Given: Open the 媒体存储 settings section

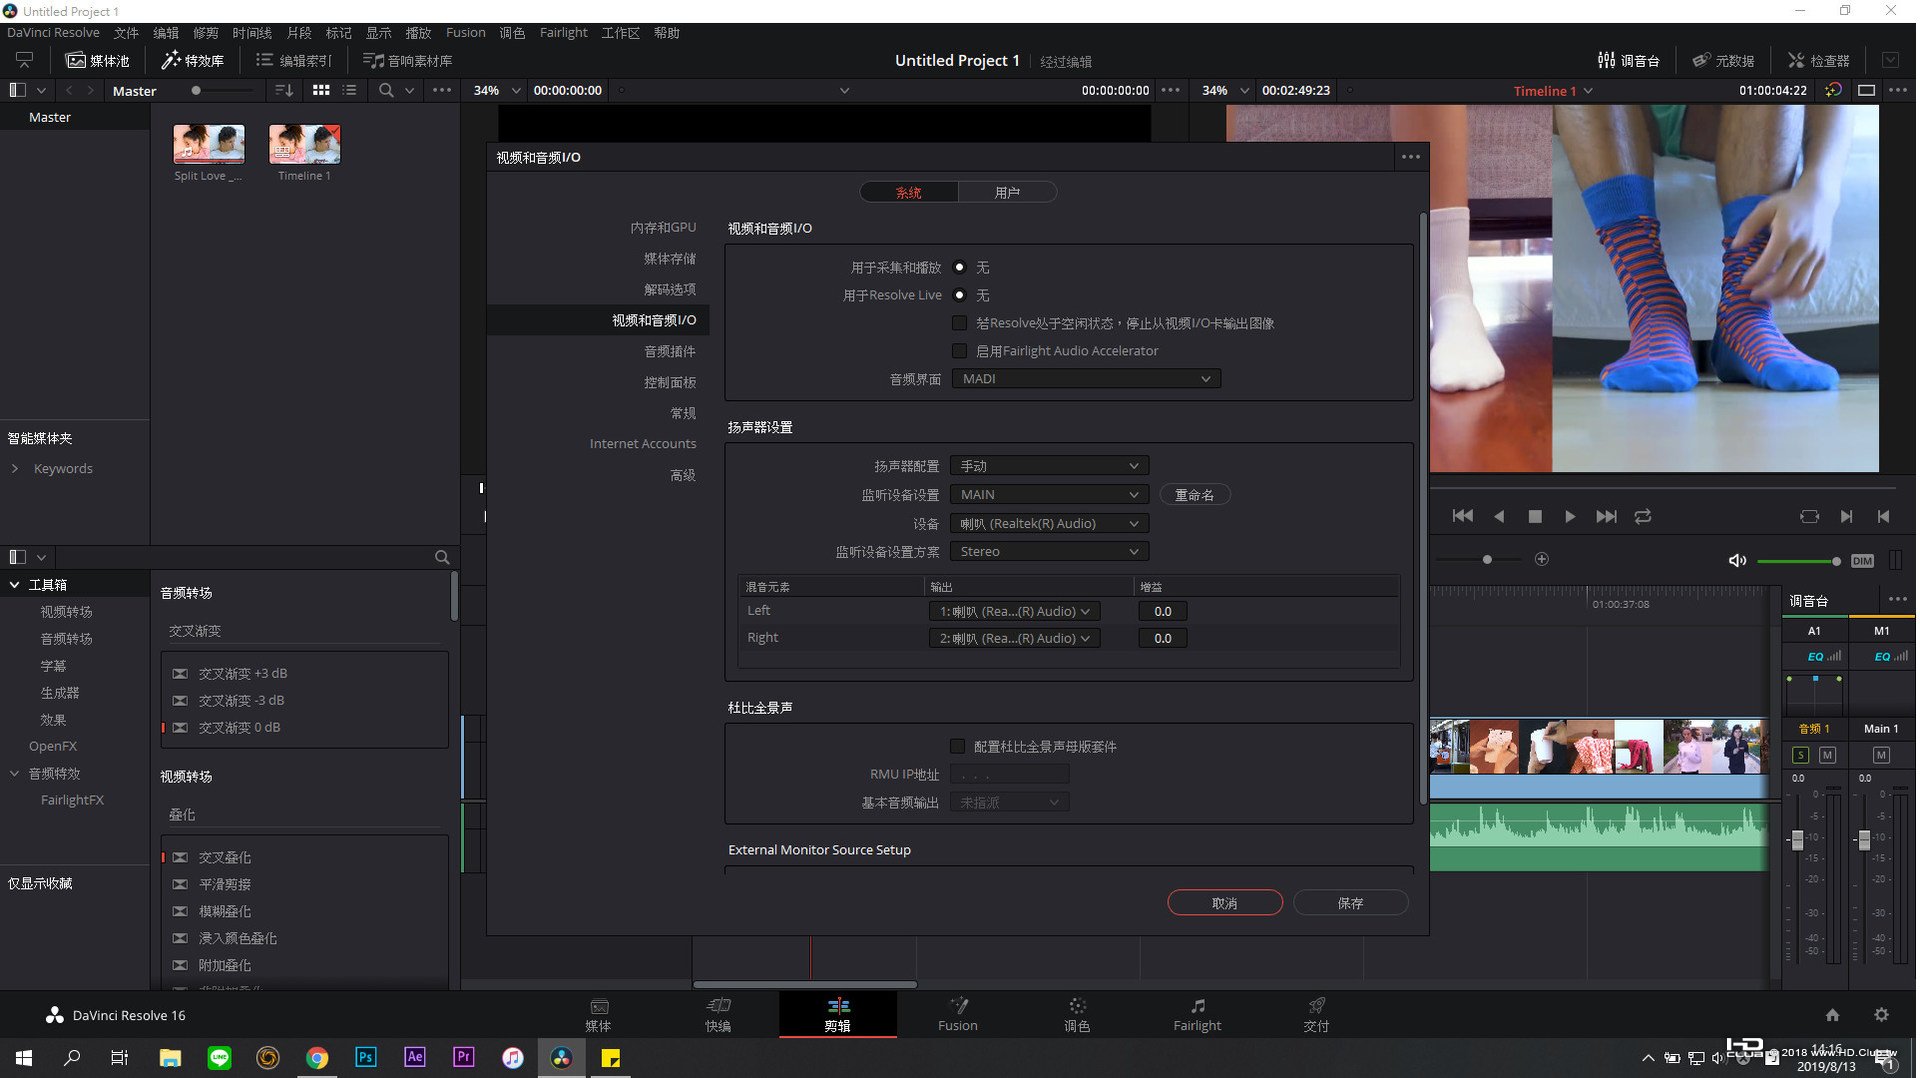Looking at the screenshot, I should click(x=670, y=258).
